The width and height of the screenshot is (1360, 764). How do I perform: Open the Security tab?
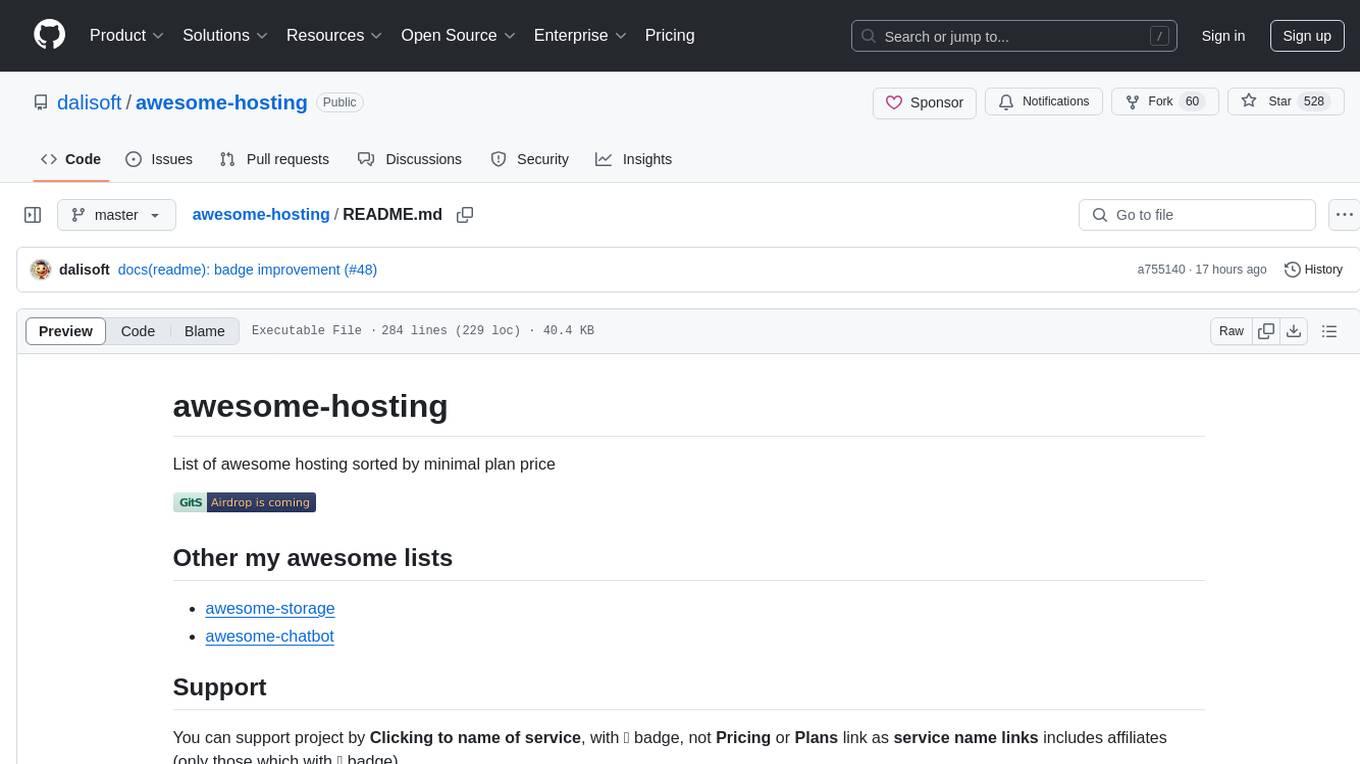530,159
